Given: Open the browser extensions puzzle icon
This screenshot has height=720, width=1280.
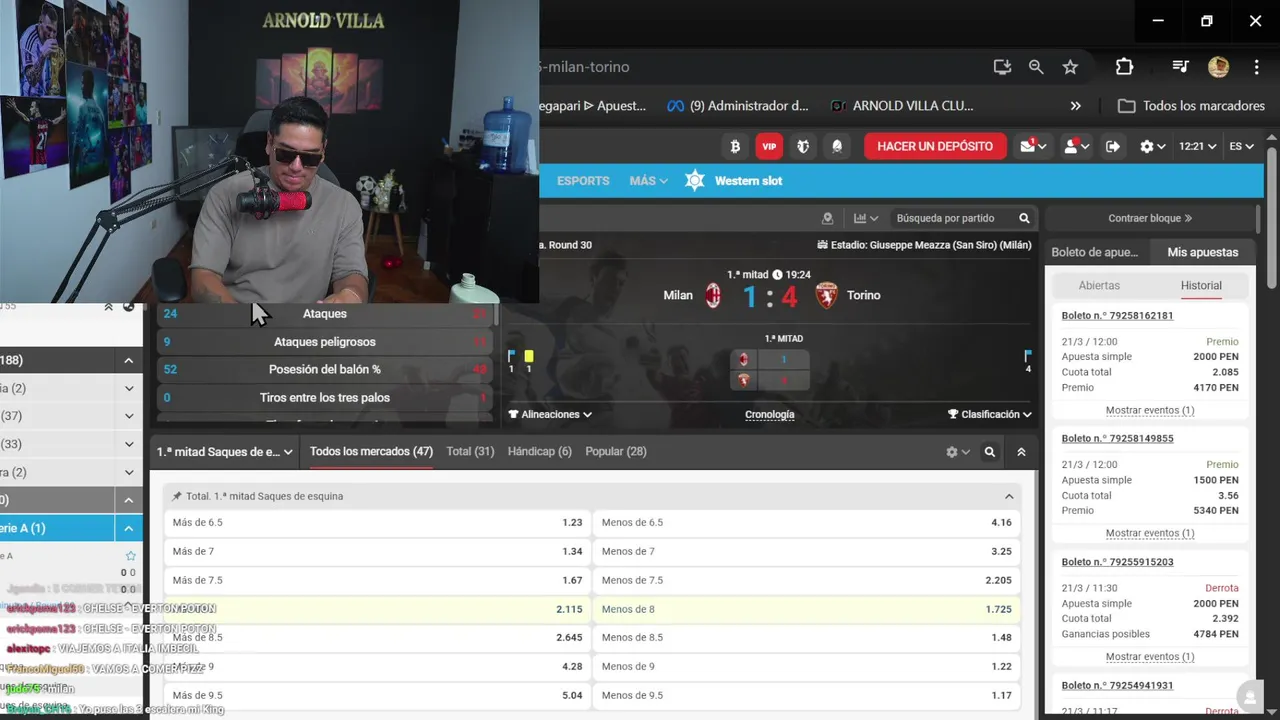Looking at the screenshot, I should (1124, 67).
